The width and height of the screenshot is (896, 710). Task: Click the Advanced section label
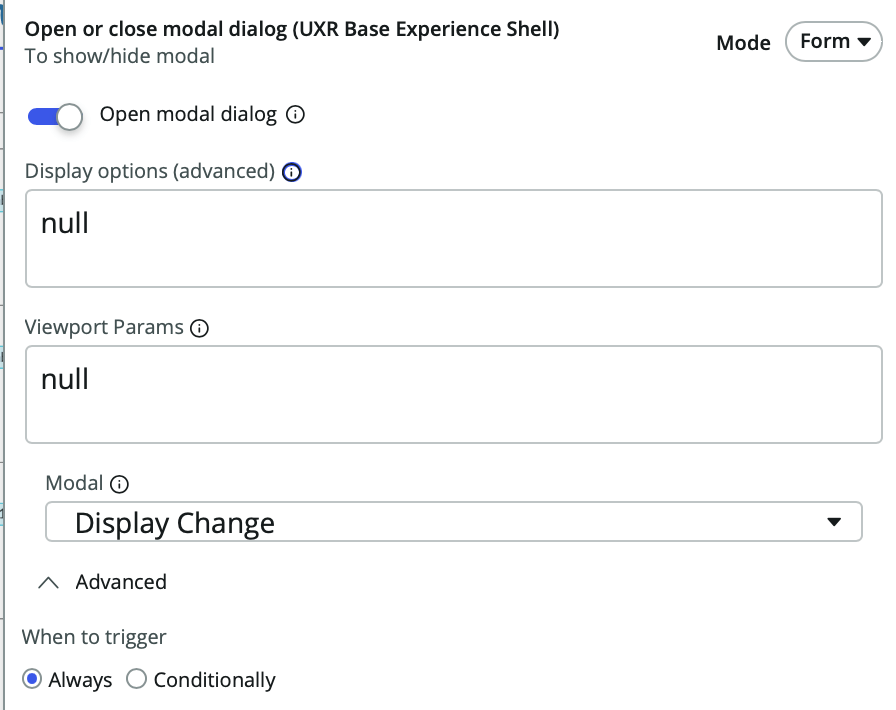click(x=121, y=582)
